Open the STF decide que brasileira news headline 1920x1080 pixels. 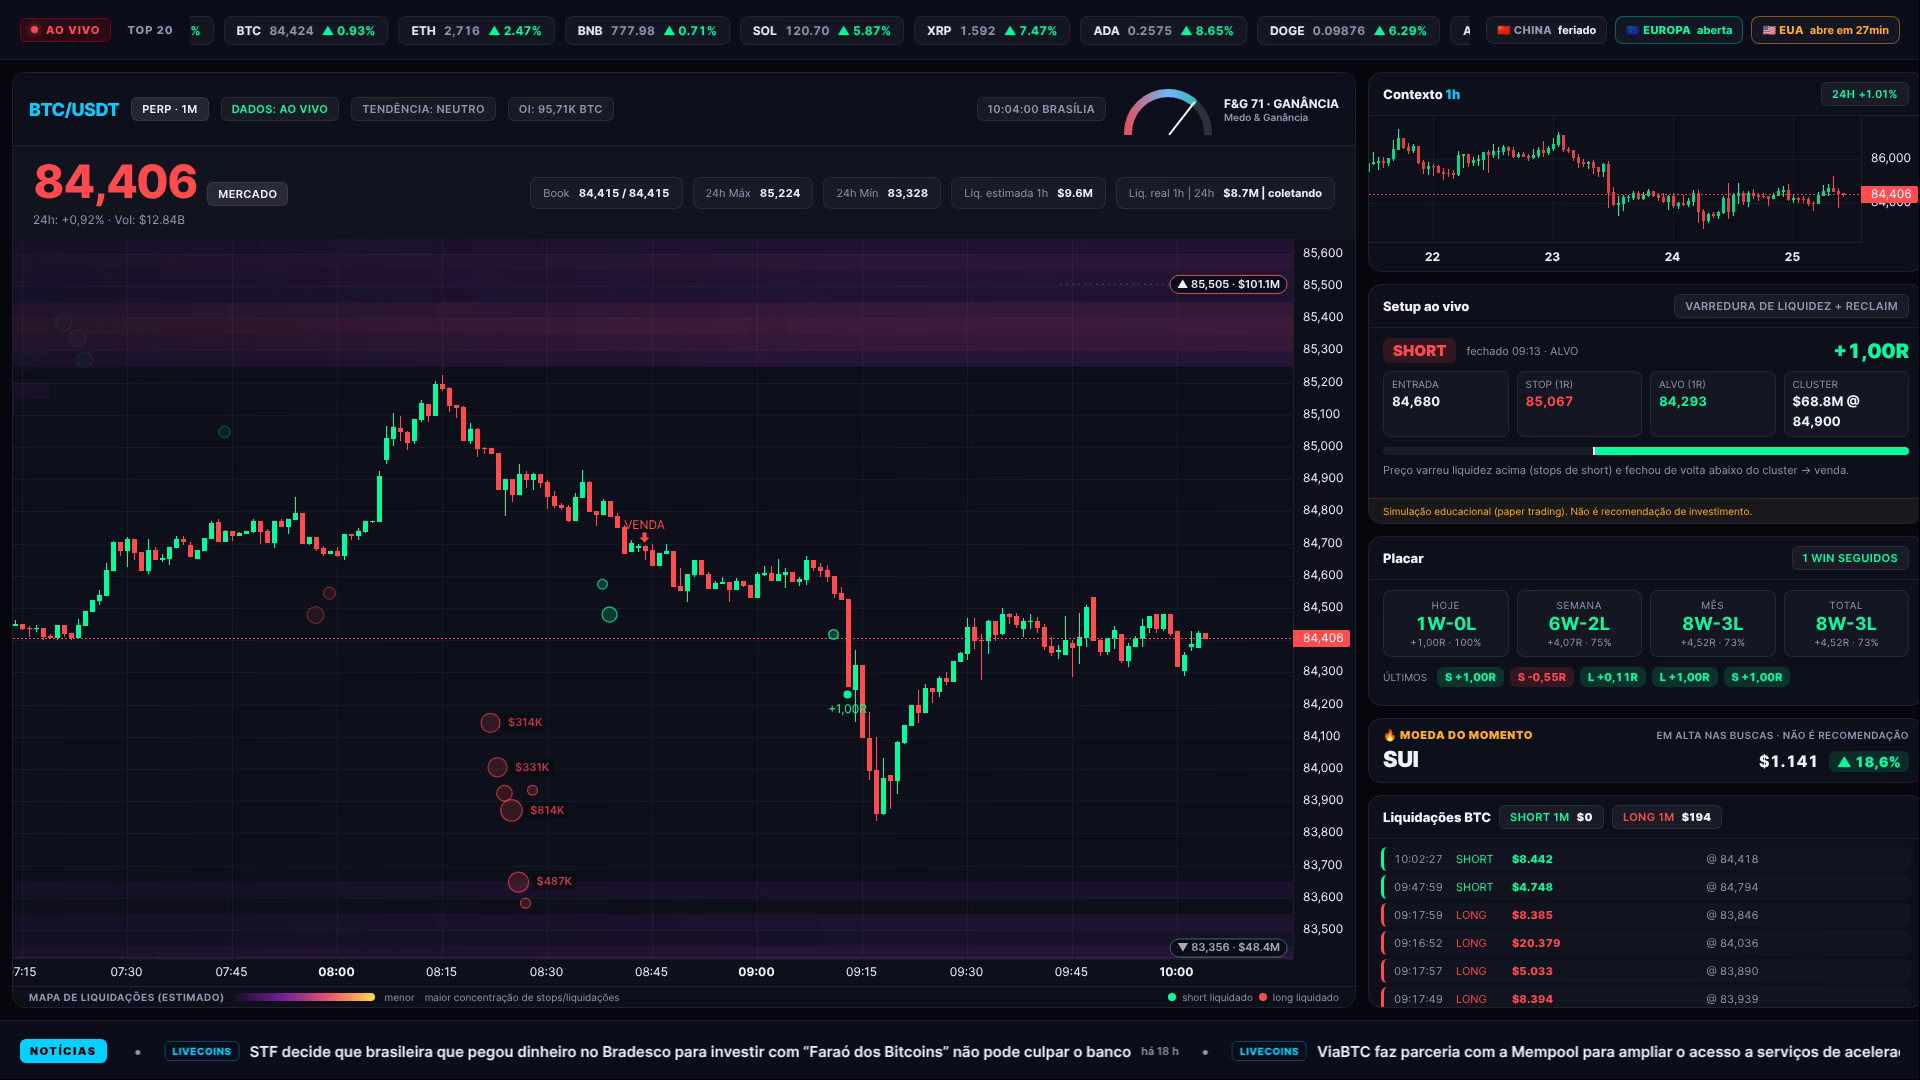[690, 1052]
